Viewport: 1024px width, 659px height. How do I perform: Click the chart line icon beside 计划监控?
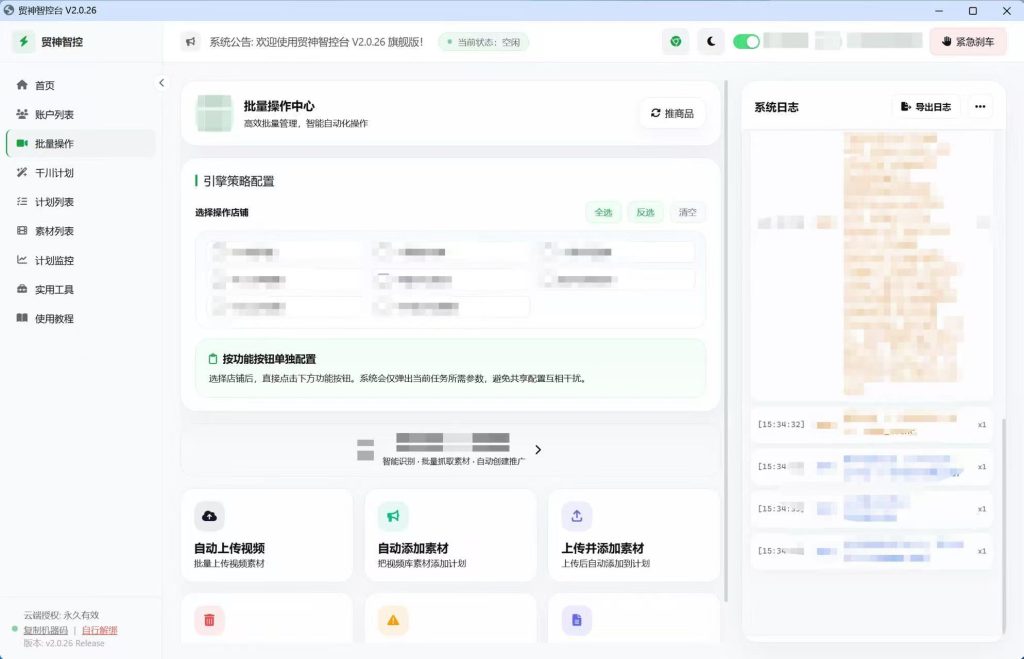22,260
